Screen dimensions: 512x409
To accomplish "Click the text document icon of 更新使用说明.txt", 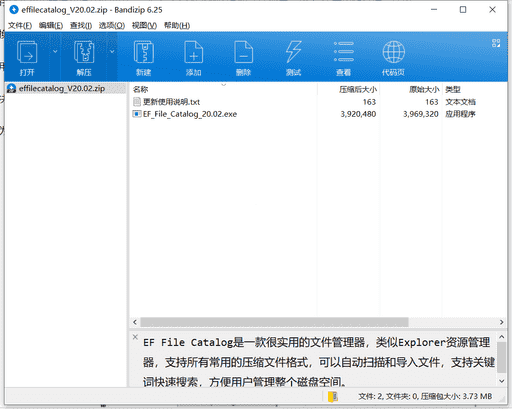I will 137,102.
